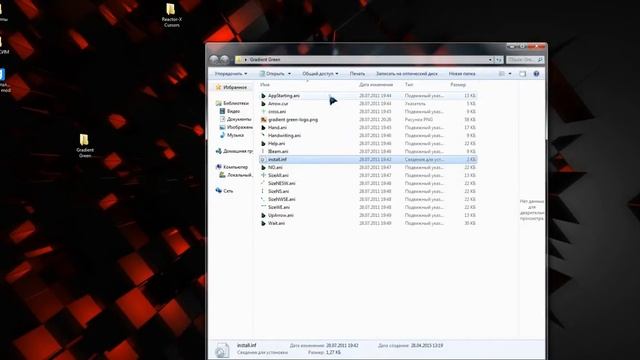Screen dimensions: 640x360
Task: Select the Hand.ani file
Action: pyautogui.click(x=368, y=128)
